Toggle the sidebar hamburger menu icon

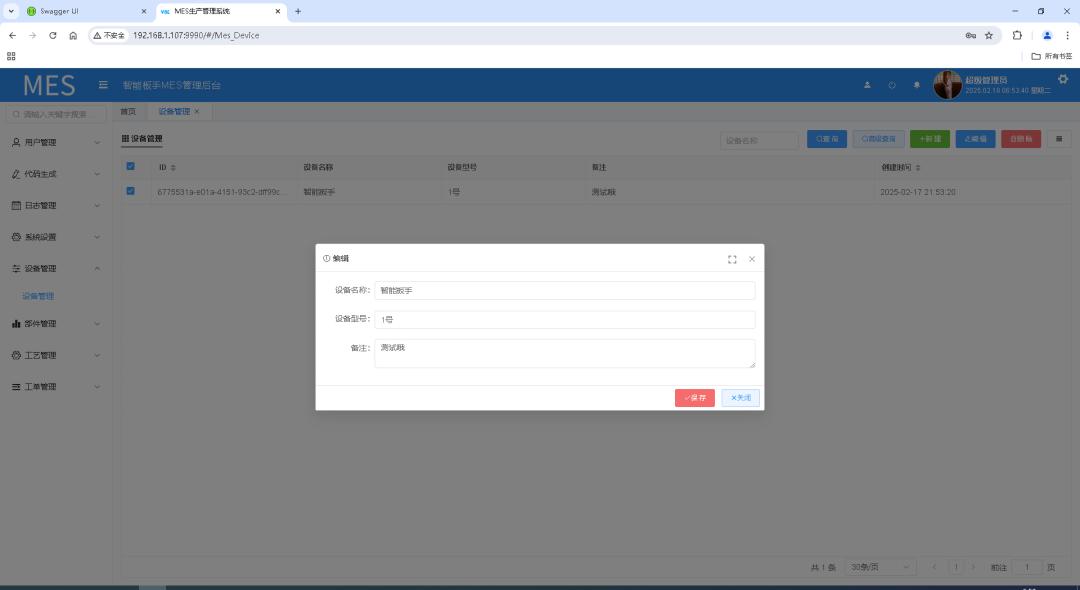[x=103, y=85]
